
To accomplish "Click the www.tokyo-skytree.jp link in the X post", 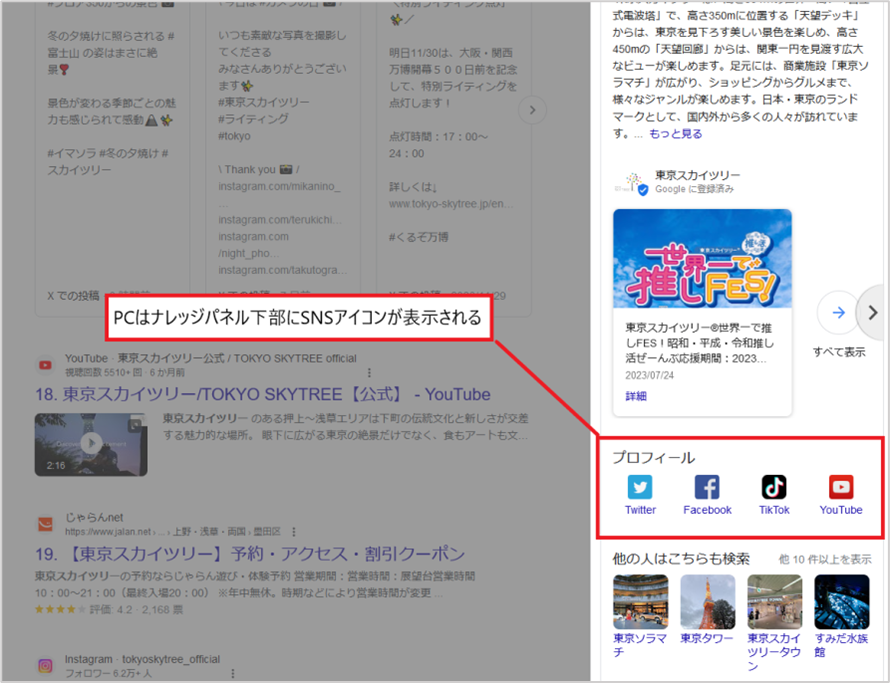I will (451, 204).
